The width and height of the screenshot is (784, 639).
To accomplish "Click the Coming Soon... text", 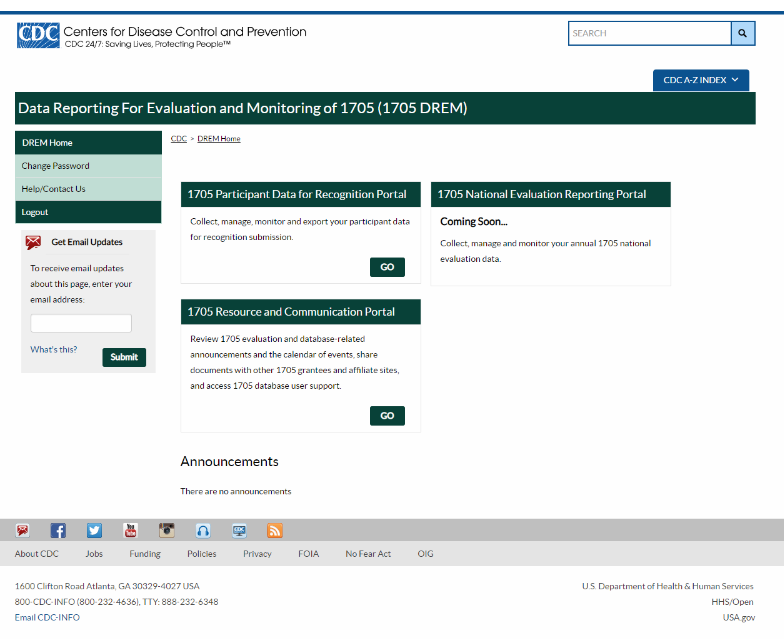I will point(474,222).
